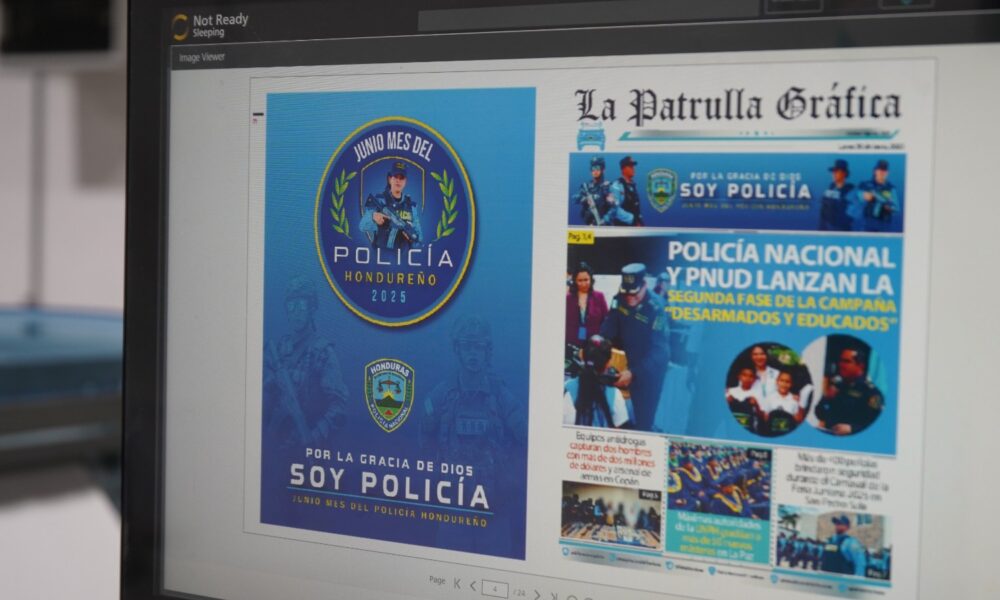Click the circular Policía Hondureño 2025 badge

tap(395, 221)
